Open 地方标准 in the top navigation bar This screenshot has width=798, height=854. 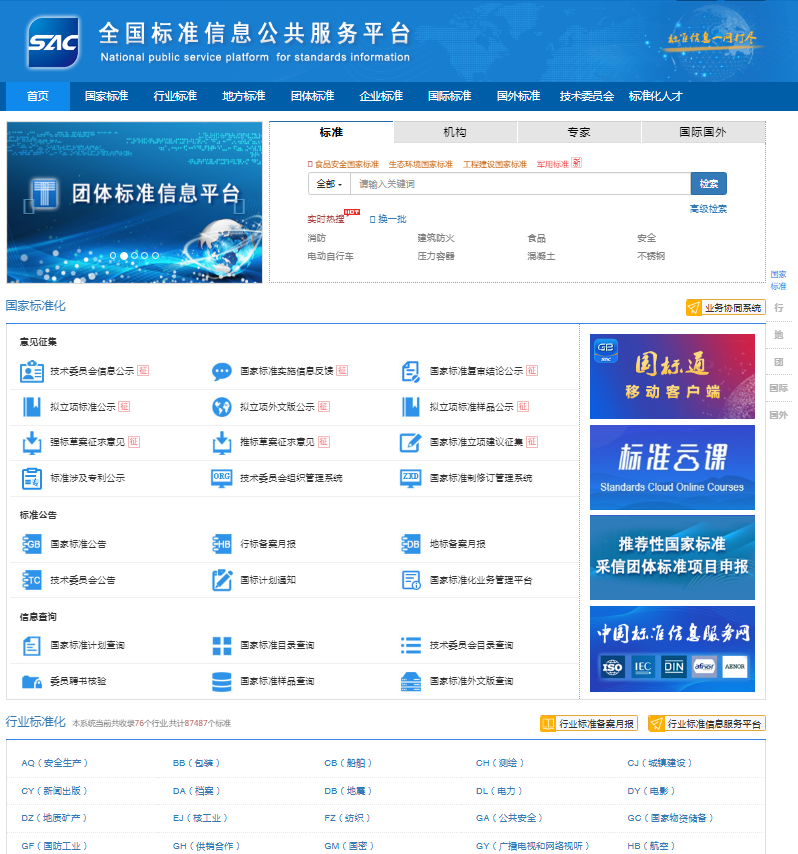[244, 96]
